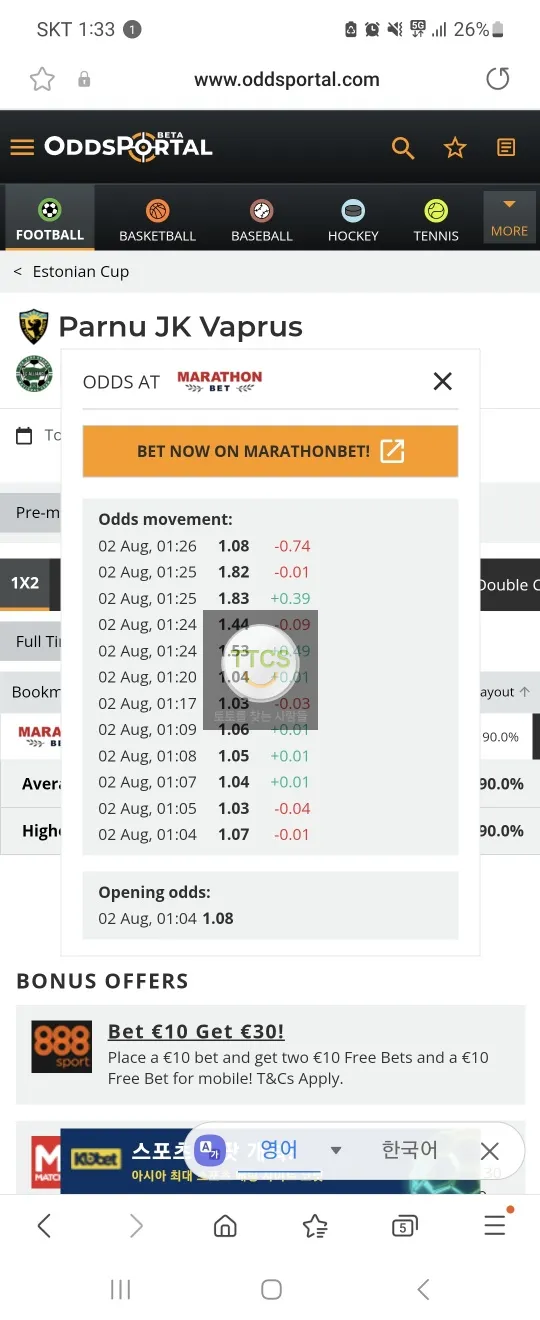Tap the www.oddsportal.com address bar
540x1320 pixels.
287,80
